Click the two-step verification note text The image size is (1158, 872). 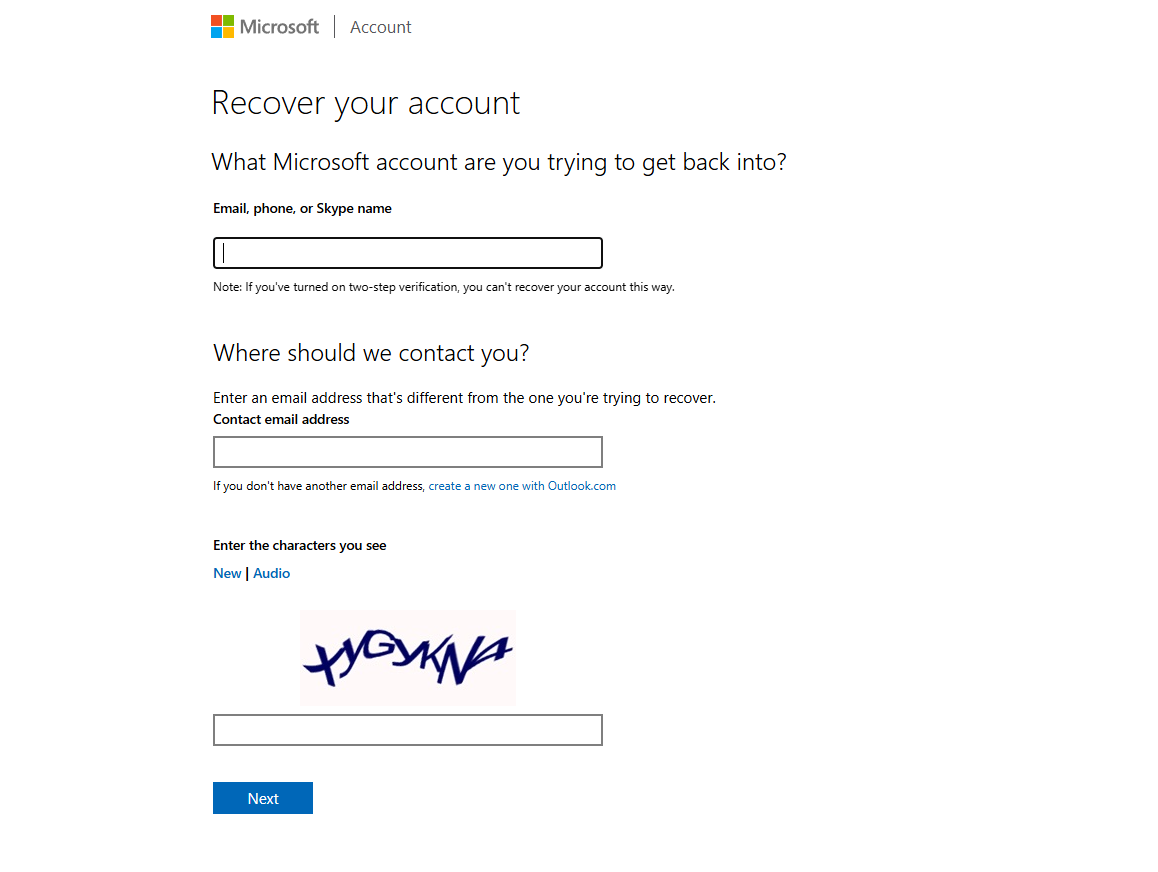444,287
